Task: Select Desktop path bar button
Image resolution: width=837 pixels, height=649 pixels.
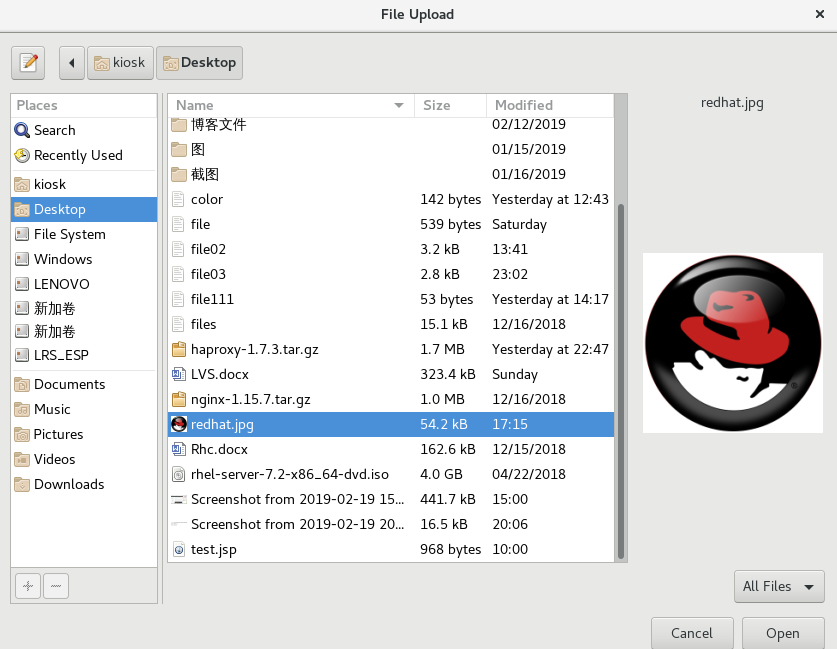Action: [x=200, y=63]
